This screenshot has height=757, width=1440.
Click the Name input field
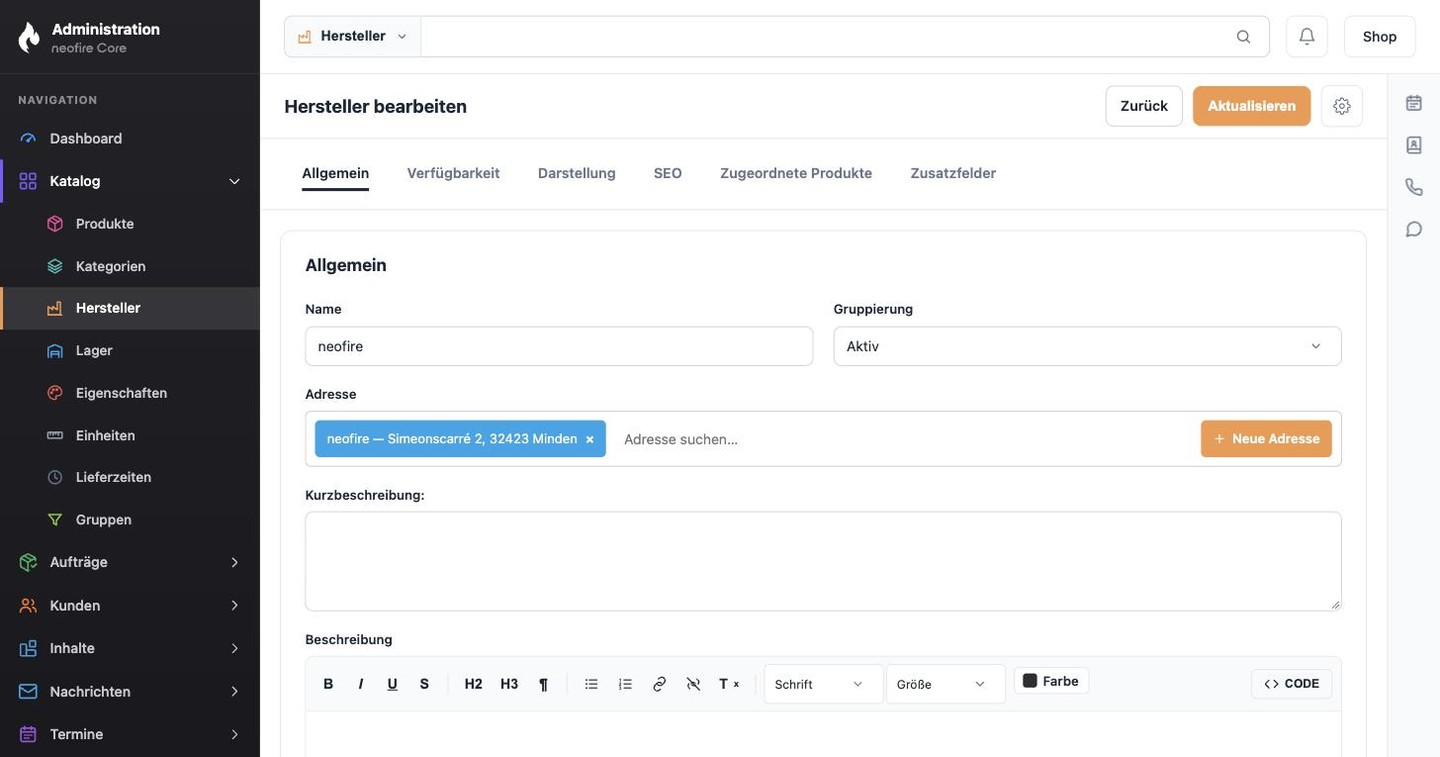tap(559, 346)
